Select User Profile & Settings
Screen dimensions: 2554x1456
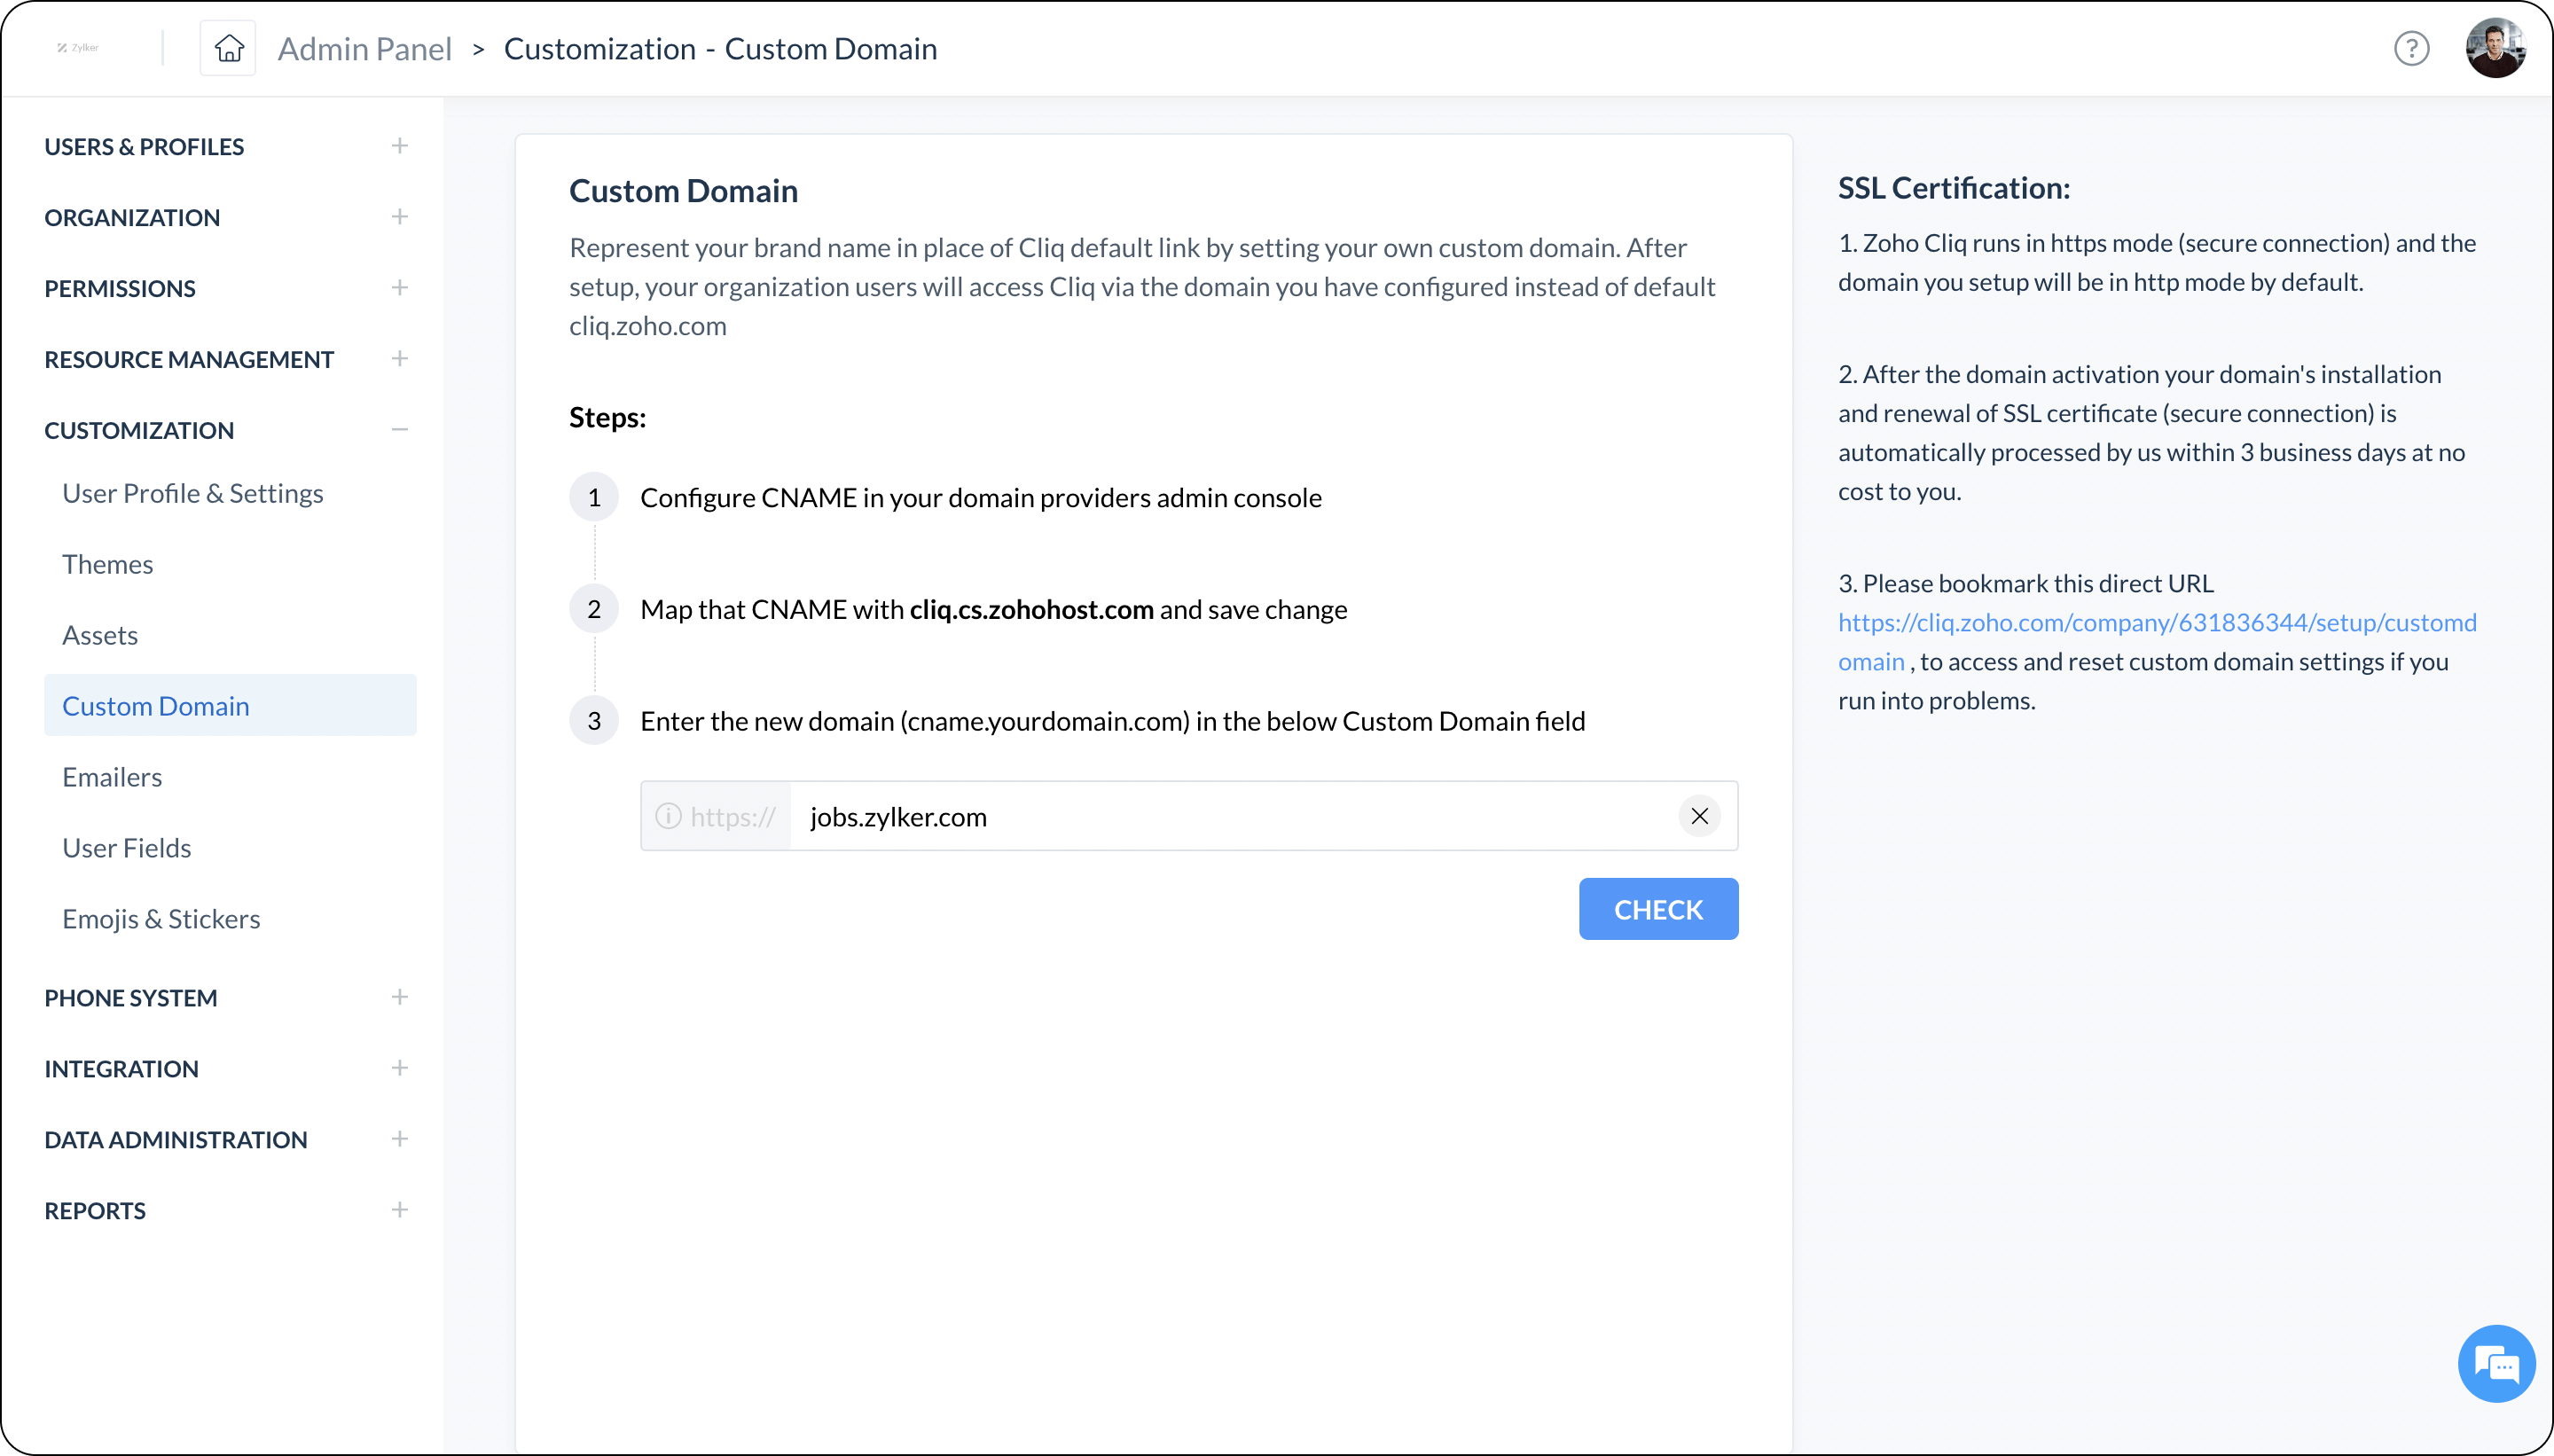click(192, 493)
